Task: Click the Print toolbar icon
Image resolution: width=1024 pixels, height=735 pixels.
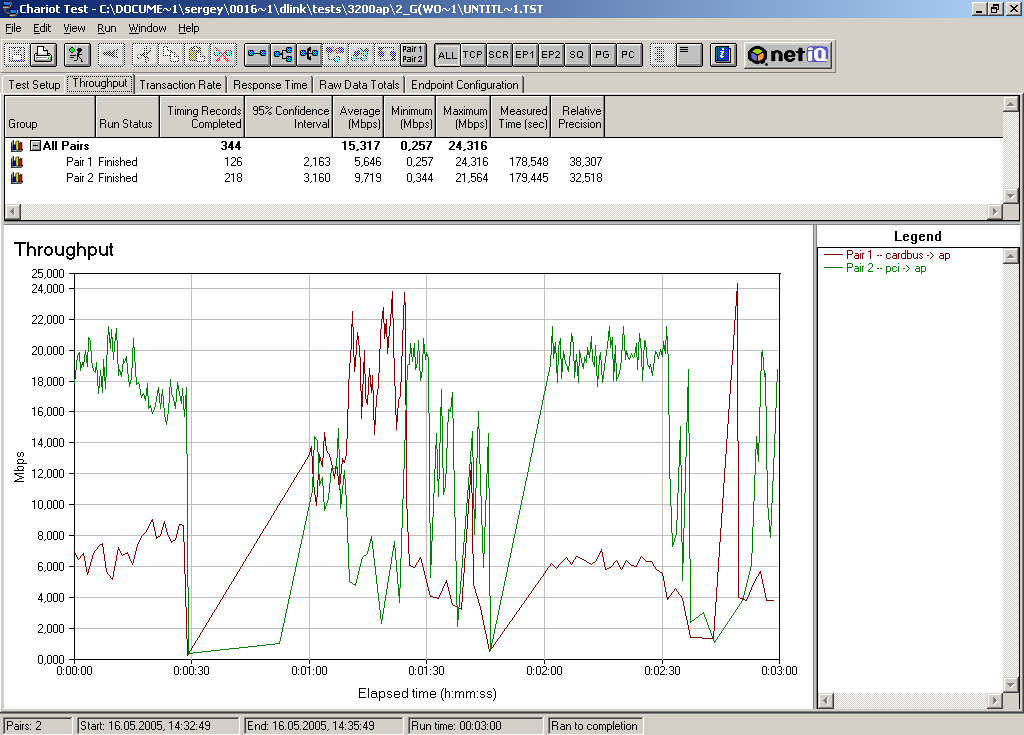Action: click(x=43, y=55)
